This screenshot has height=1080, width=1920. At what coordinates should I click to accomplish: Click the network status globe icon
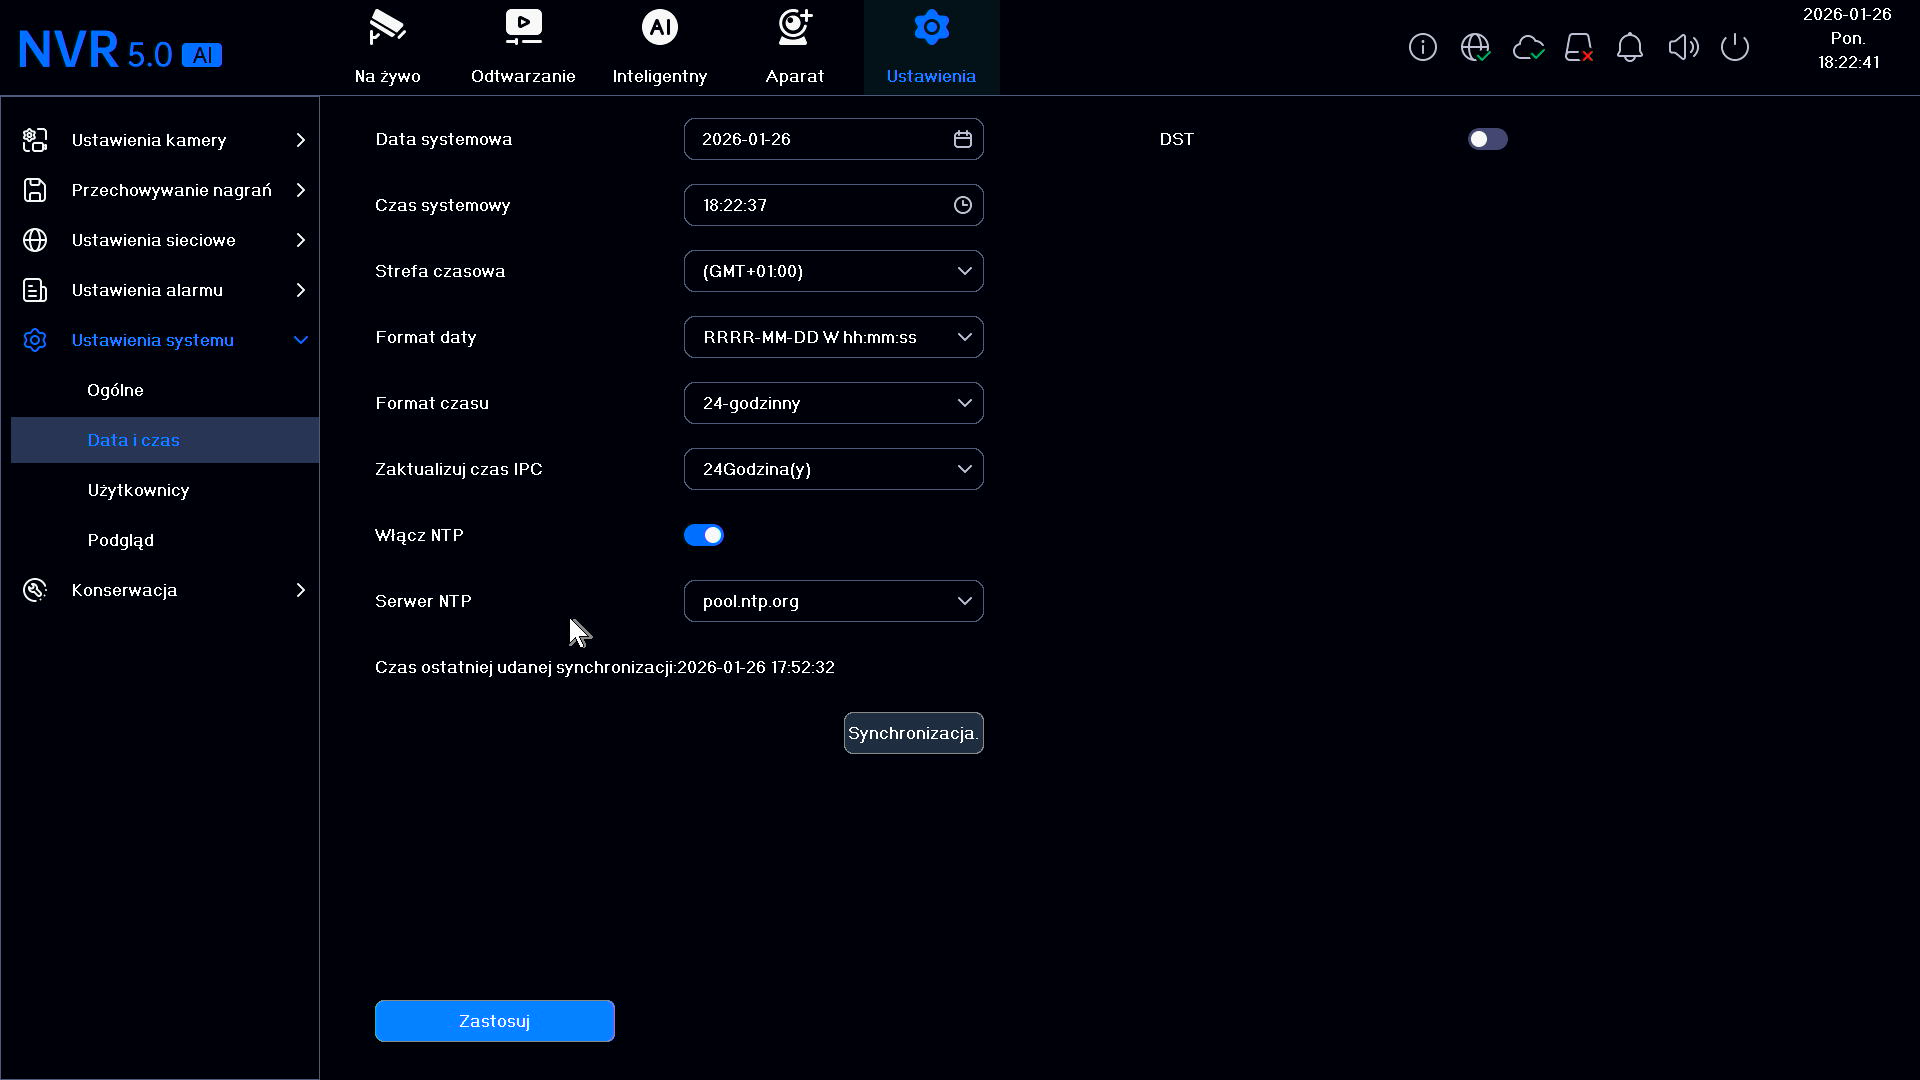[x=1475, y=47]
